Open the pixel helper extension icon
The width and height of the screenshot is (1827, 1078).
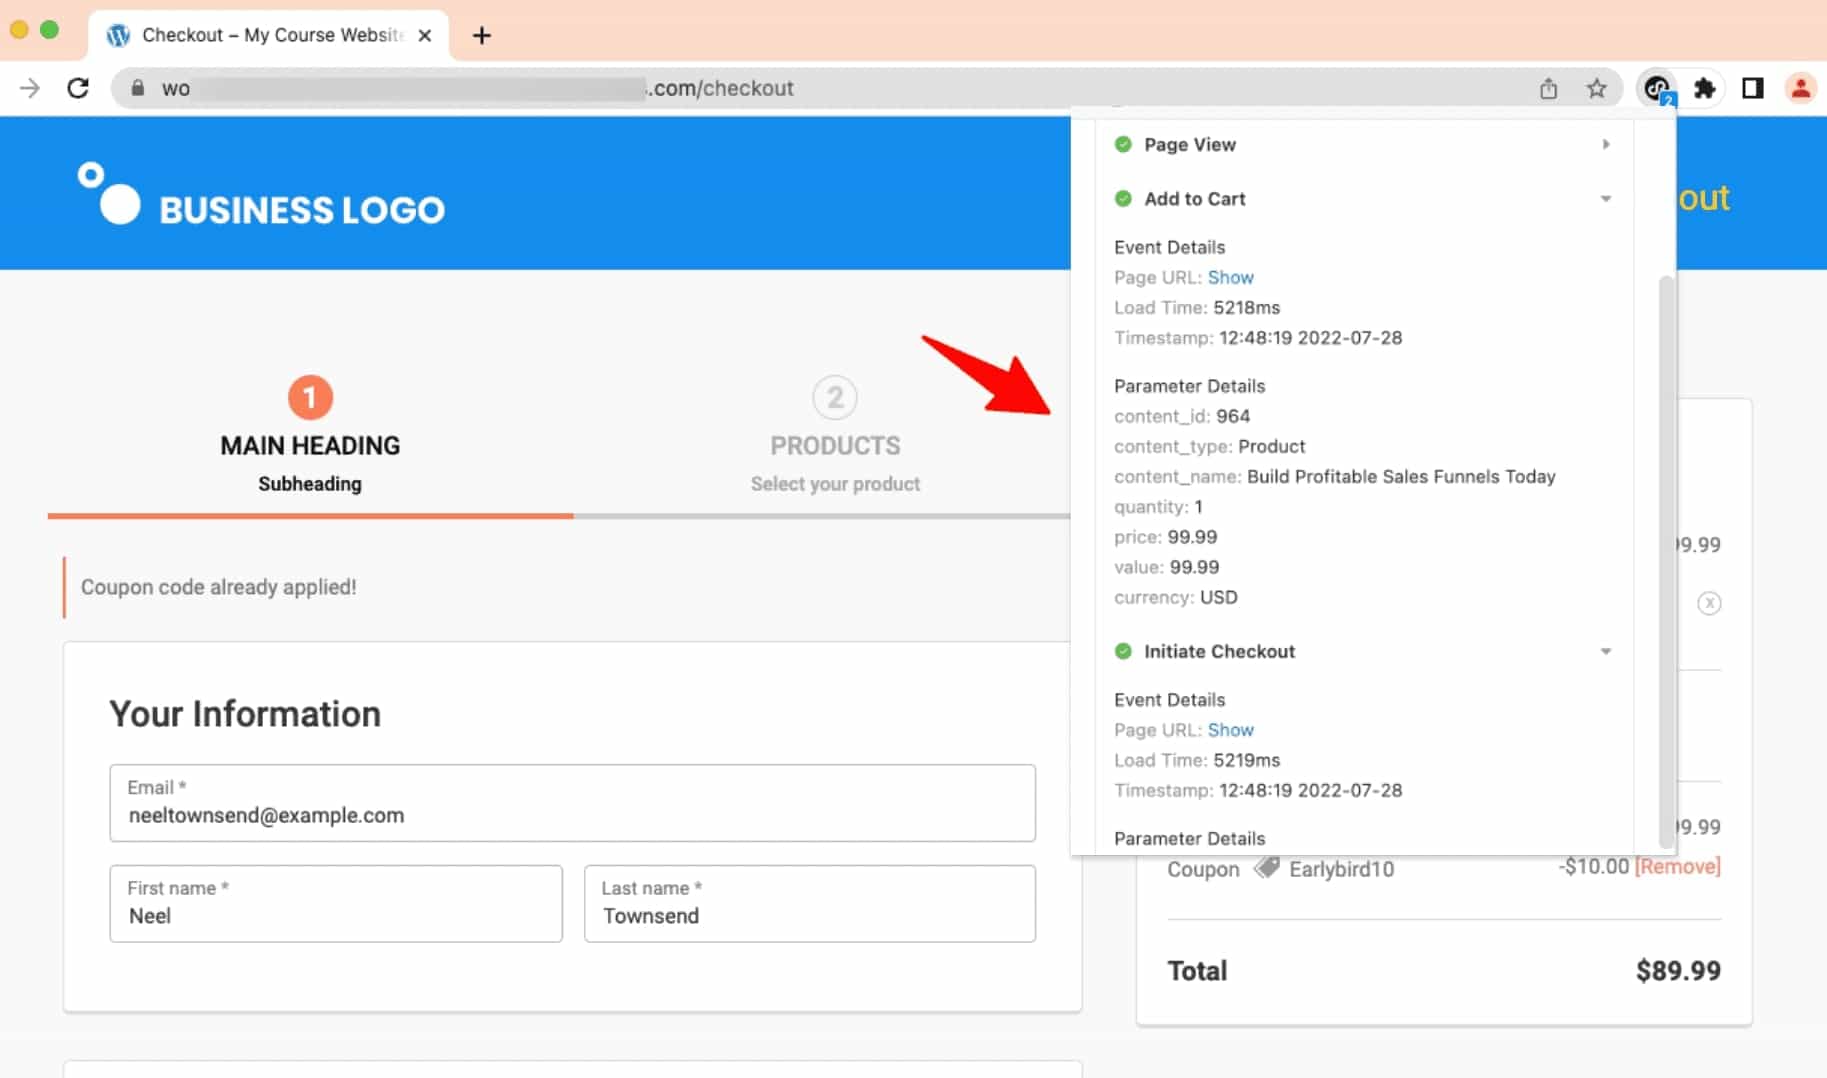point(1657,88)
